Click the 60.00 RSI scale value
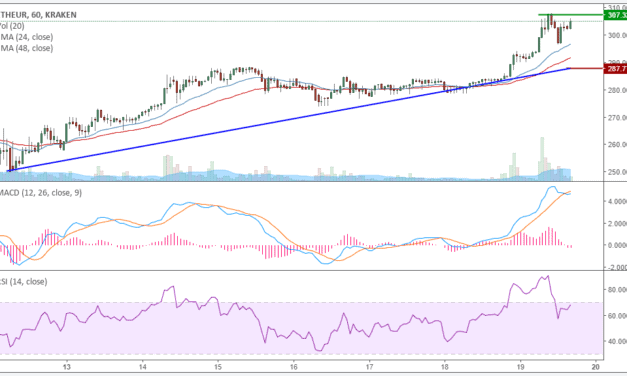627x376 pixels. (617, 316)
